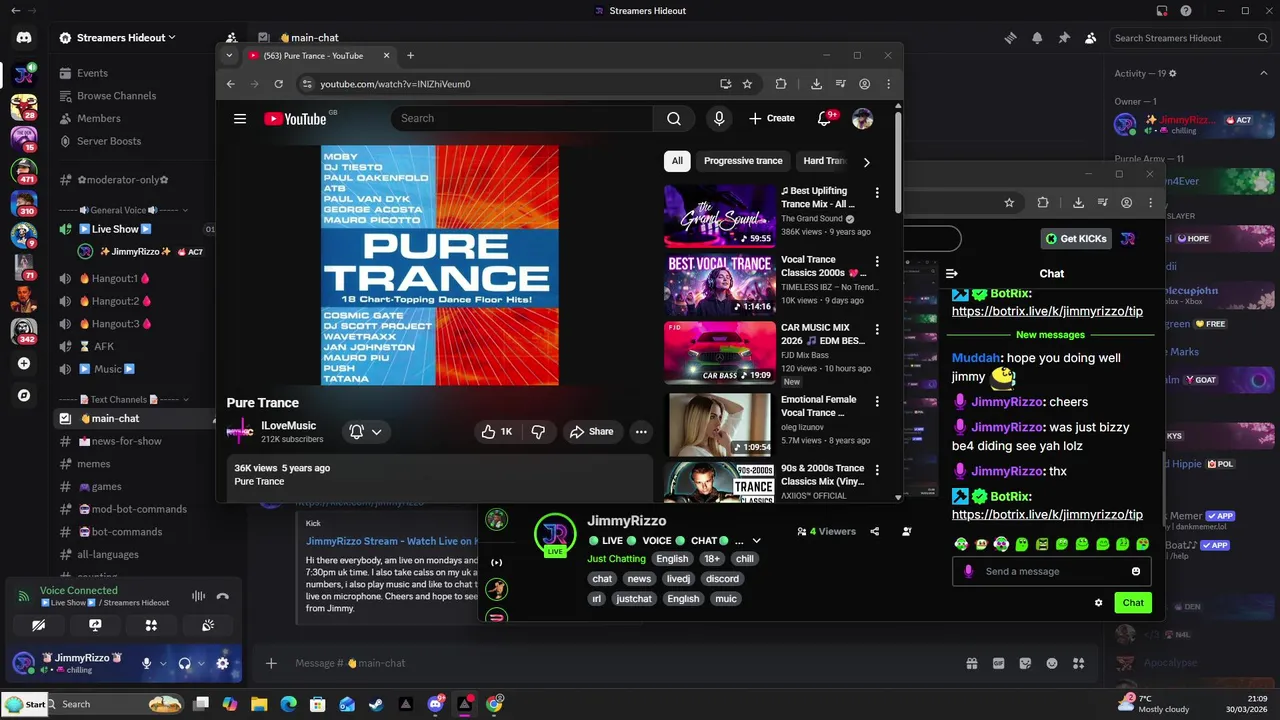Click the YouTube search magnifier button
This screenshot has width=1280, height=720.
[x=674, y=118]
